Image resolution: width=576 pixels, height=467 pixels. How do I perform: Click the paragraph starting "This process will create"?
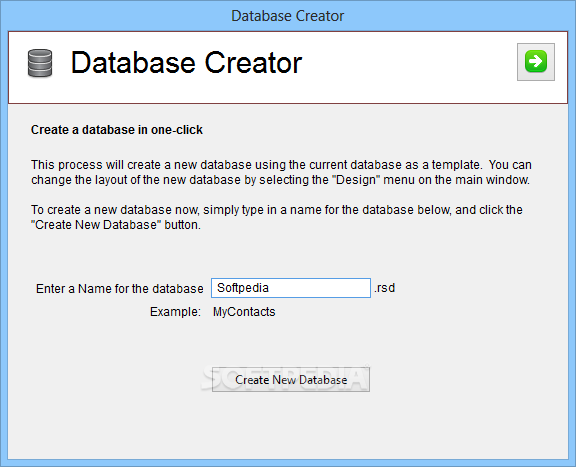tap(281, 172)
